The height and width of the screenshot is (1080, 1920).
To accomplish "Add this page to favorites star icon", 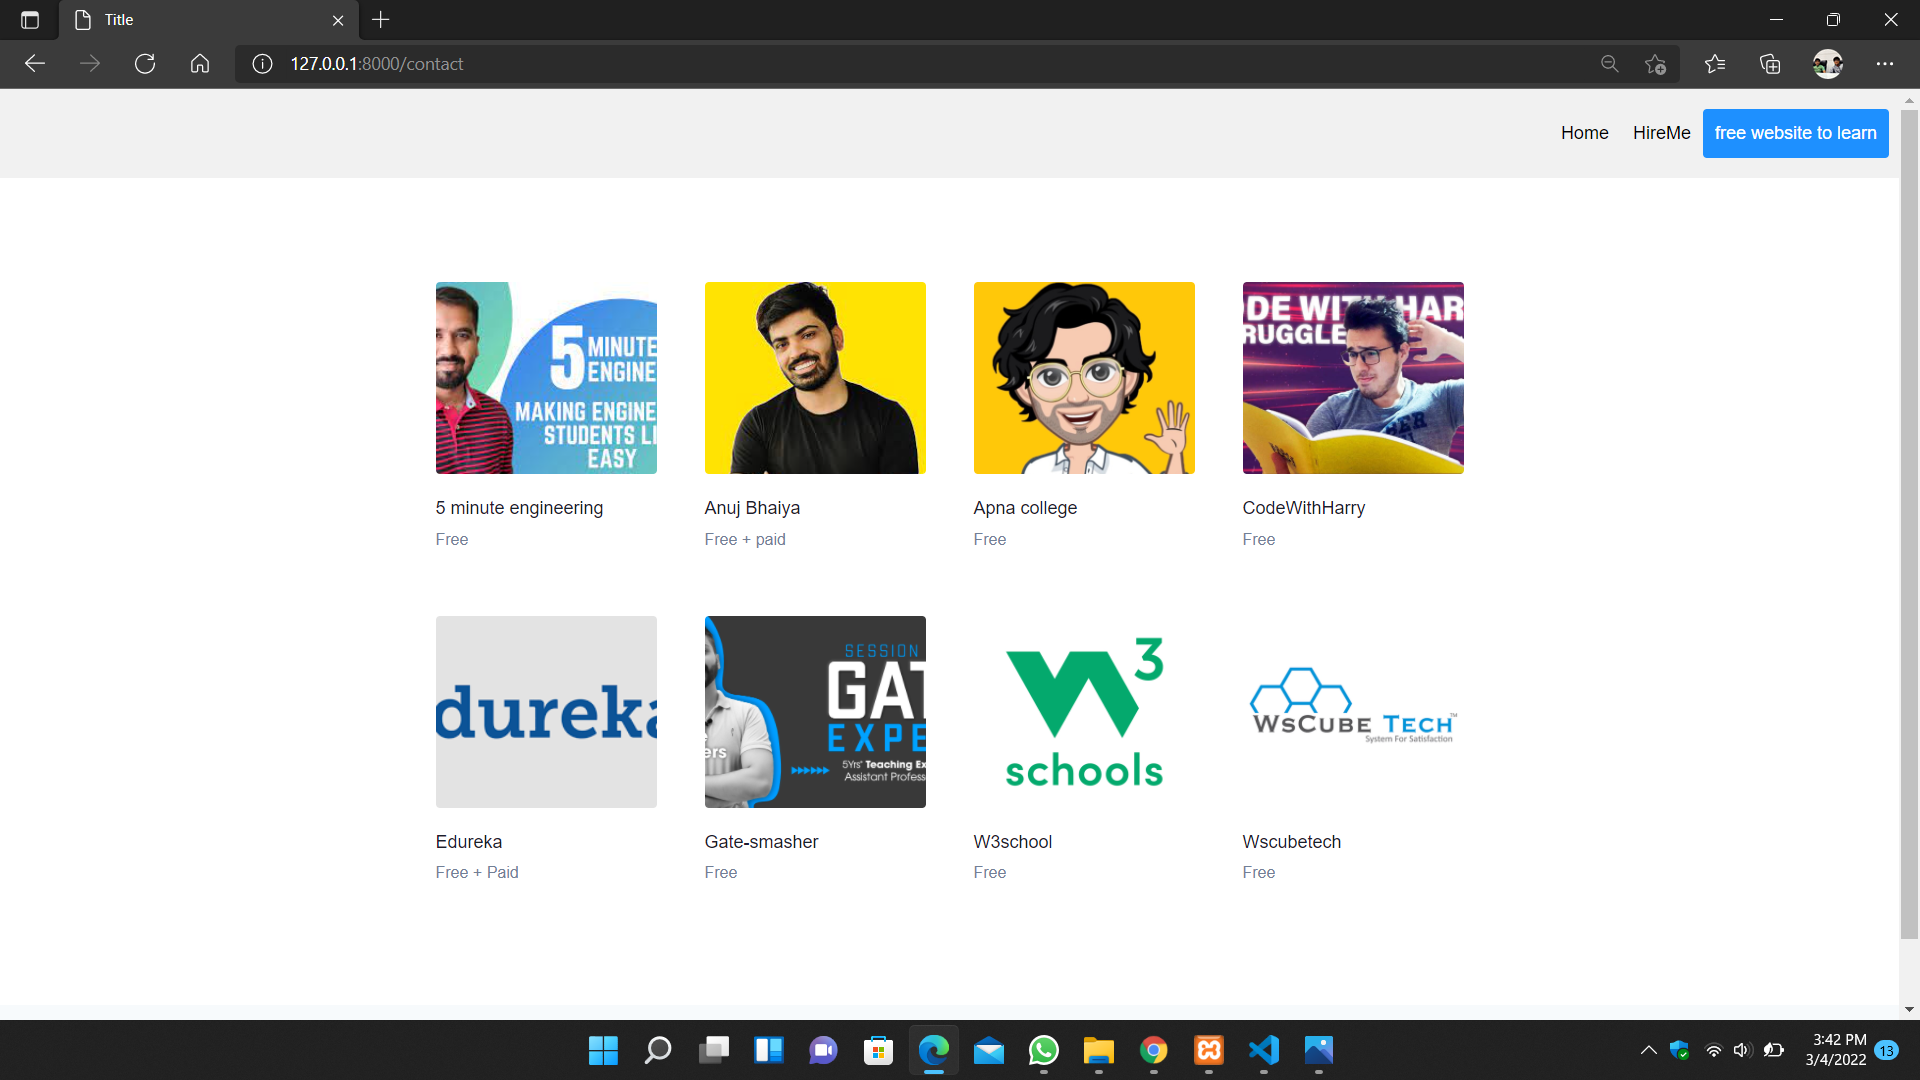I will point(1655,64).
